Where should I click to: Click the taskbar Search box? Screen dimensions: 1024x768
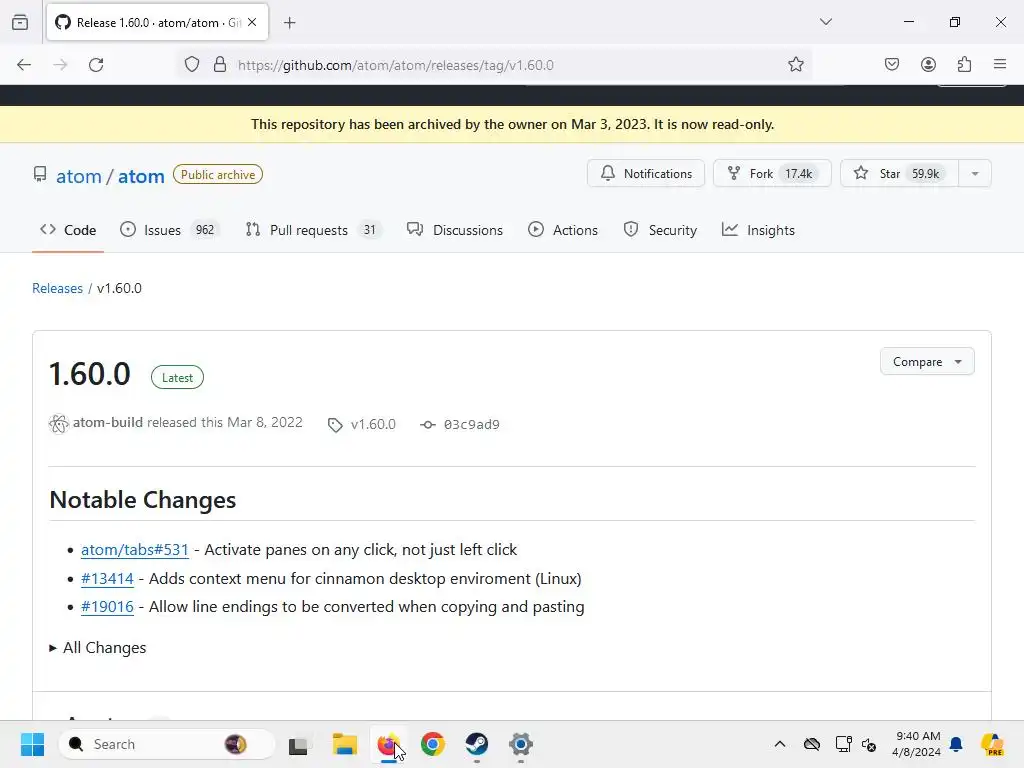[x=167, y=744]
